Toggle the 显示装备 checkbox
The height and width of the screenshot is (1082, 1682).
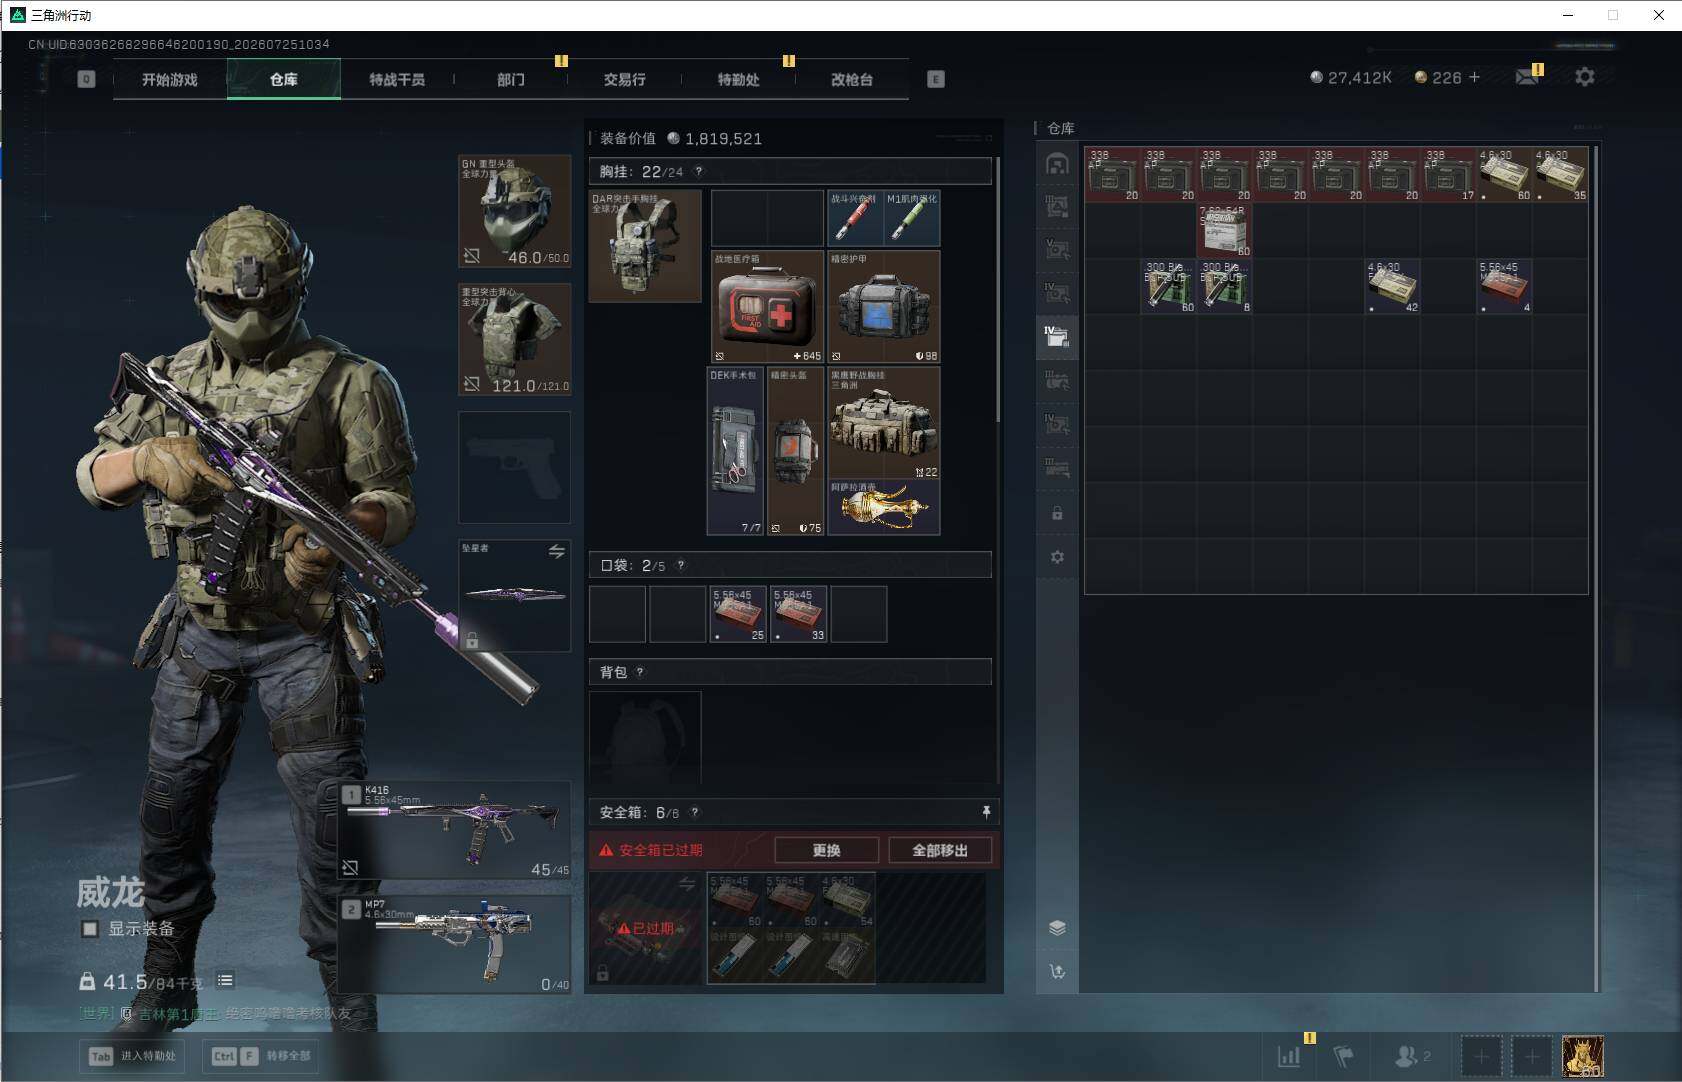coord(90,929)
